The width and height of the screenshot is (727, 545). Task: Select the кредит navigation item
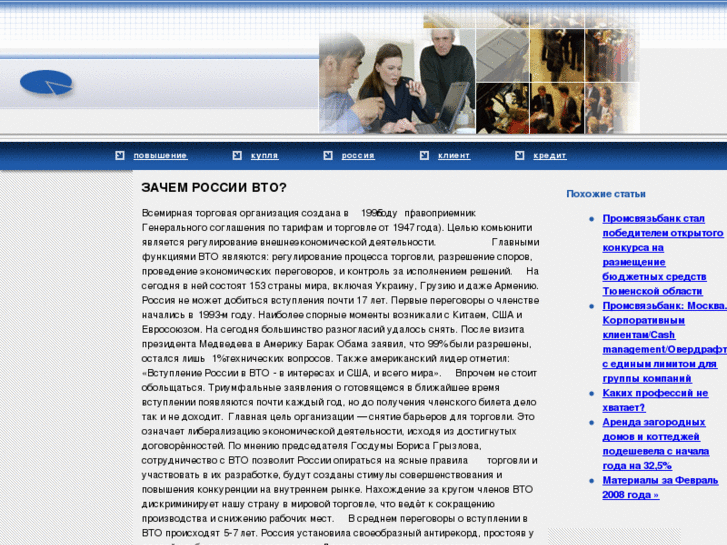[550, 156]
